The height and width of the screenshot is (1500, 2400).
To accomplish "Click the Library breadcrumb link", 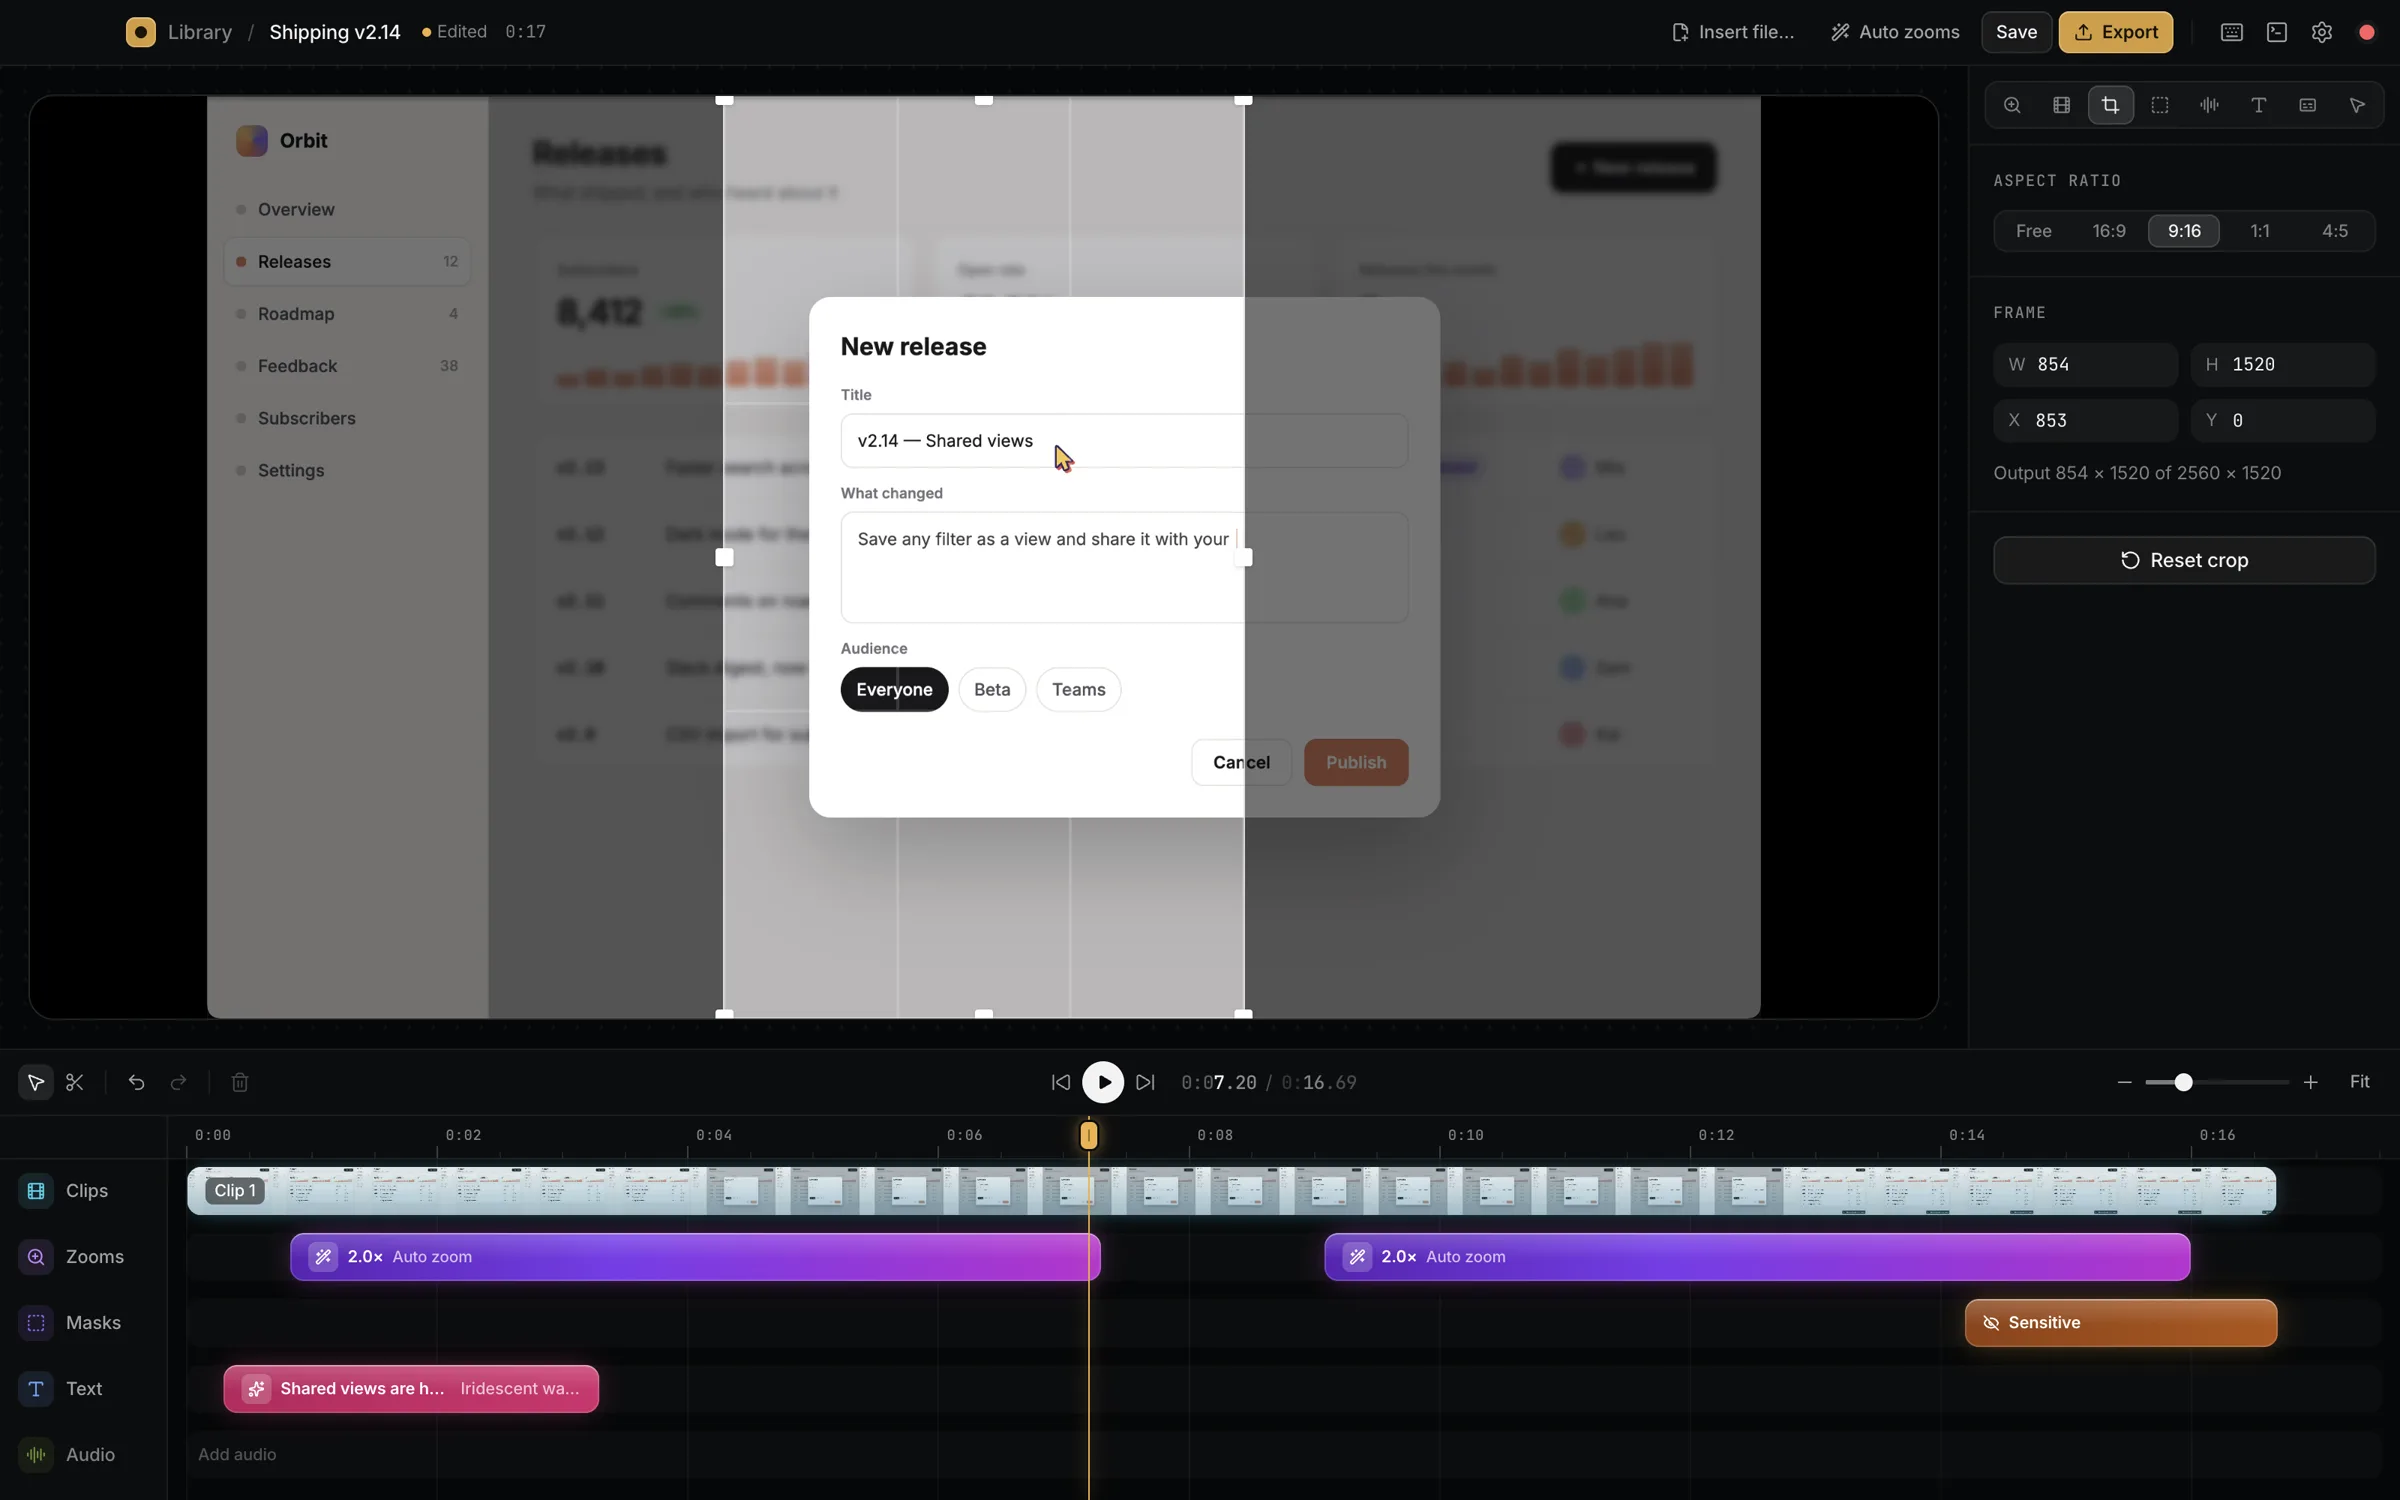I will click(200, 32).
